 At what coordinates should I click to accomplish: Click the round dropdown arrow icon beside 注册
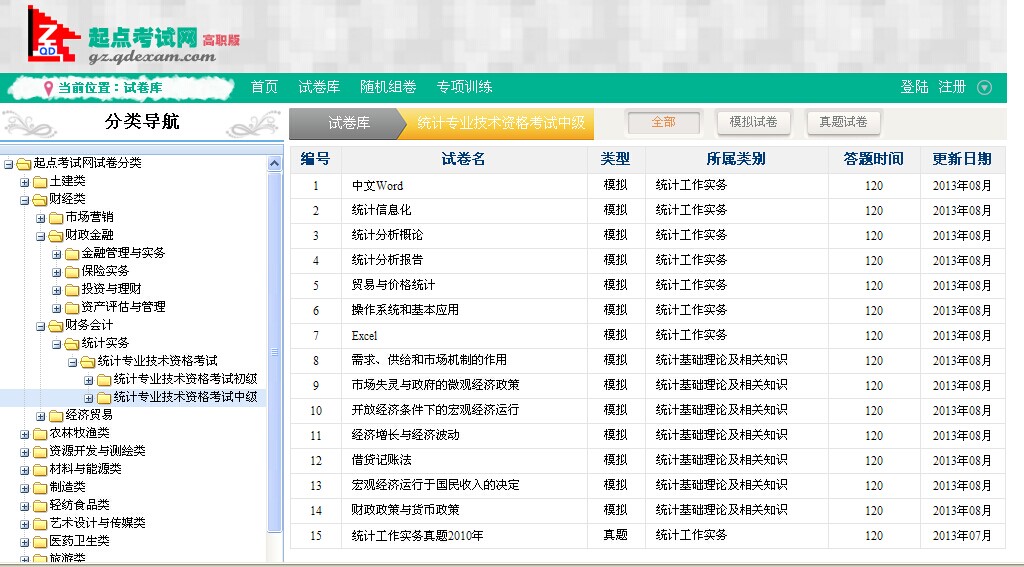tap(984, 88)
